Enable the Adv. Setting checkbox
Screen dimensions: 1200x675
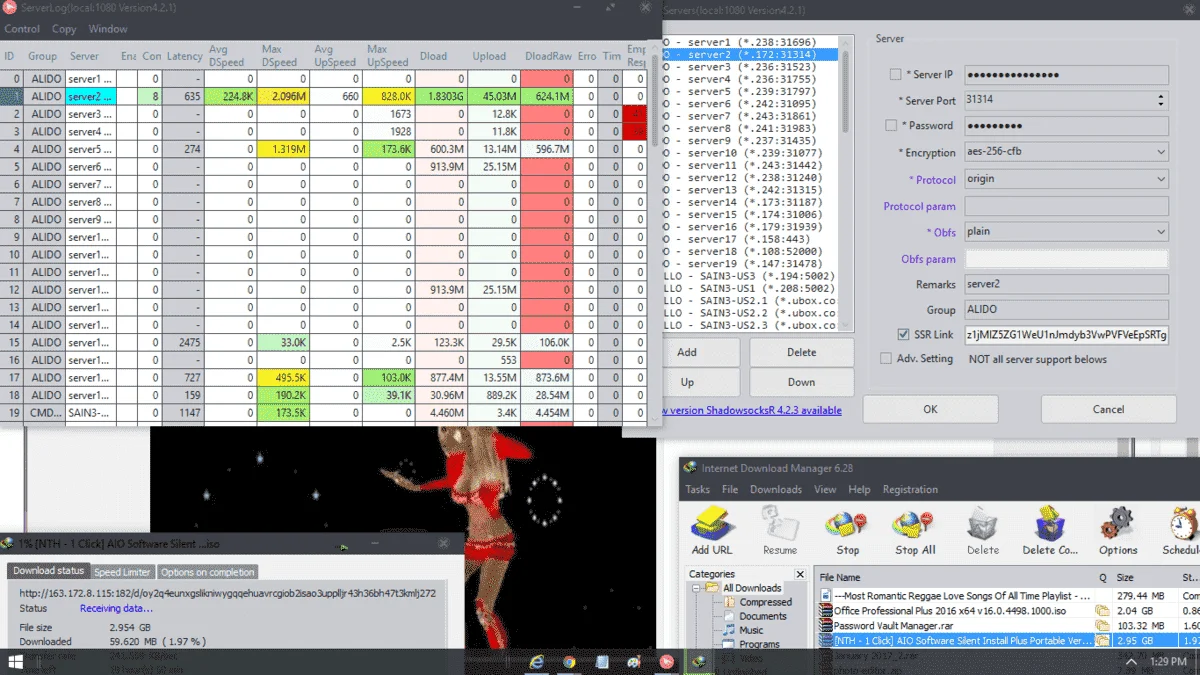coord(886,358)
